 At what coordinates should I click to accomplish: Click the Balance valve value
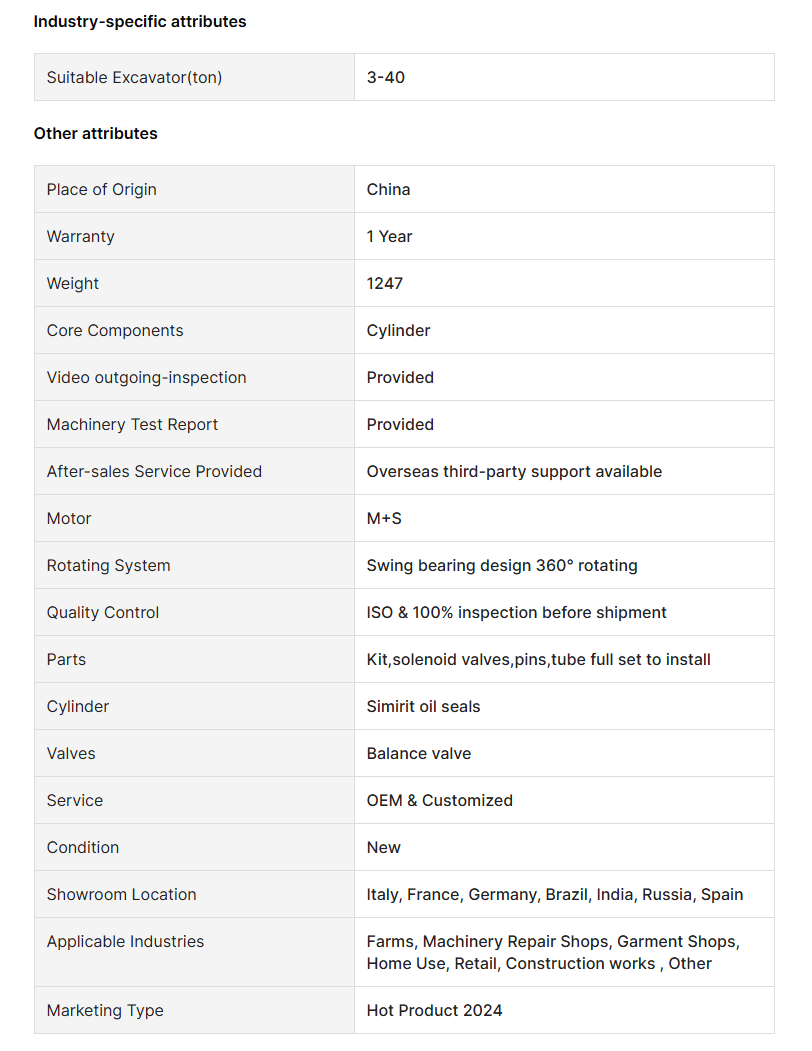419,753
